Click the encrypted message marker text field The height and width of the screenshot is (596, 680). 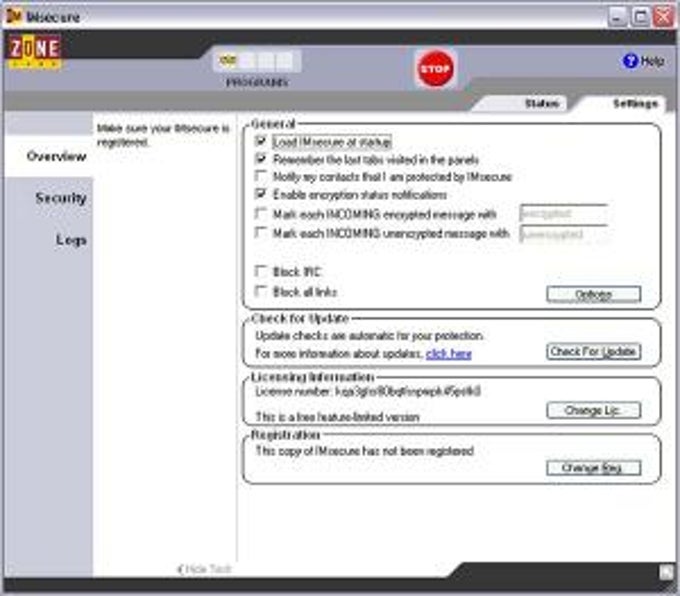point(564,213)
